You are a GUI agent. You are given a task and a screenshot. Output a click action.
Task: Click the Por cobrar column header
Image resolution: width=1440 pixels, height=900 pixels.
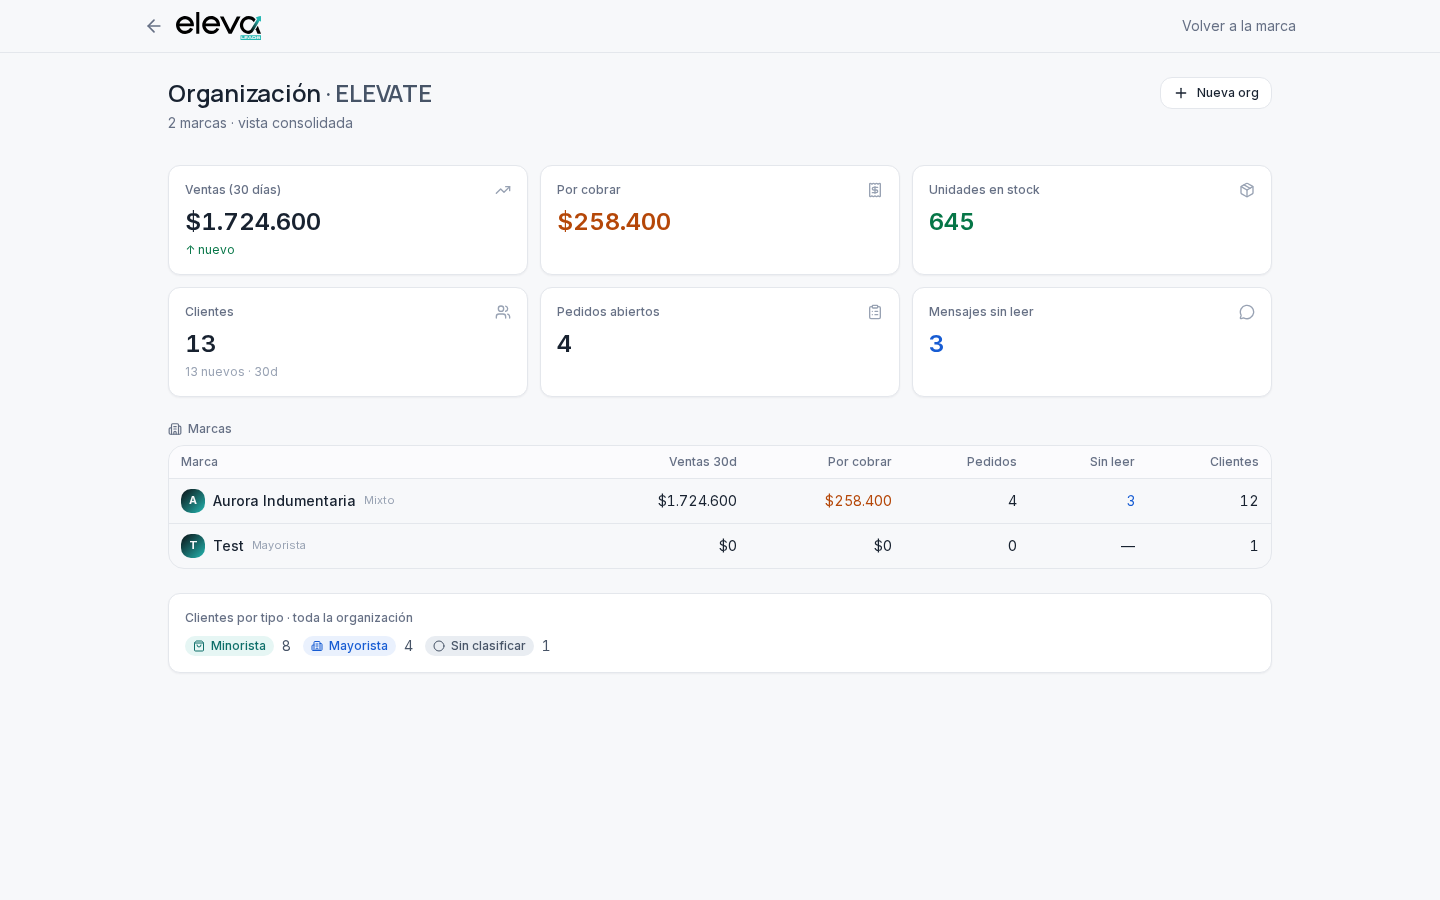tap(860, 462)
